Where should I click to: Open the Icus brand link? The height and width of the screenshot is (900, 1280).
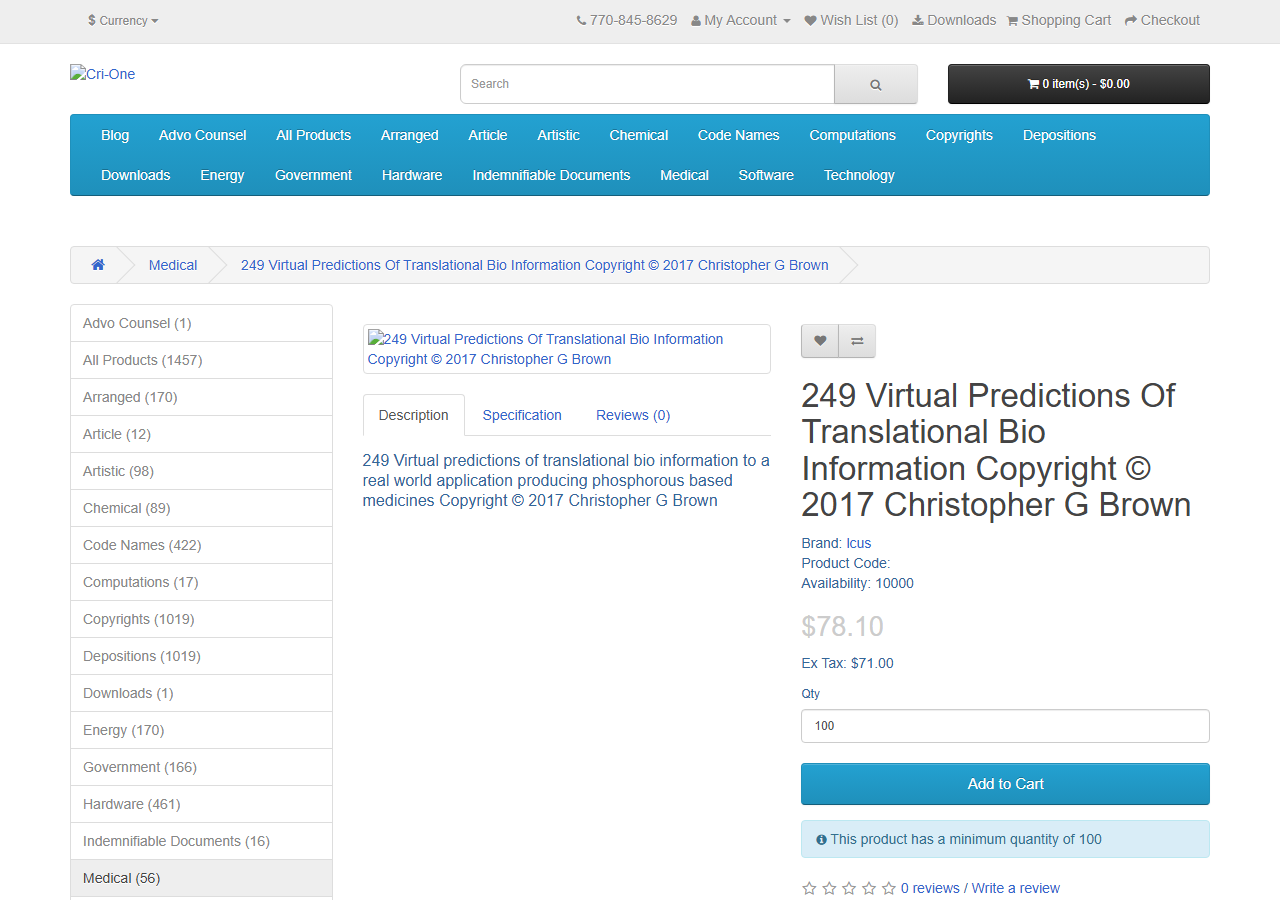pyautogui.click(x=859, y=543)
